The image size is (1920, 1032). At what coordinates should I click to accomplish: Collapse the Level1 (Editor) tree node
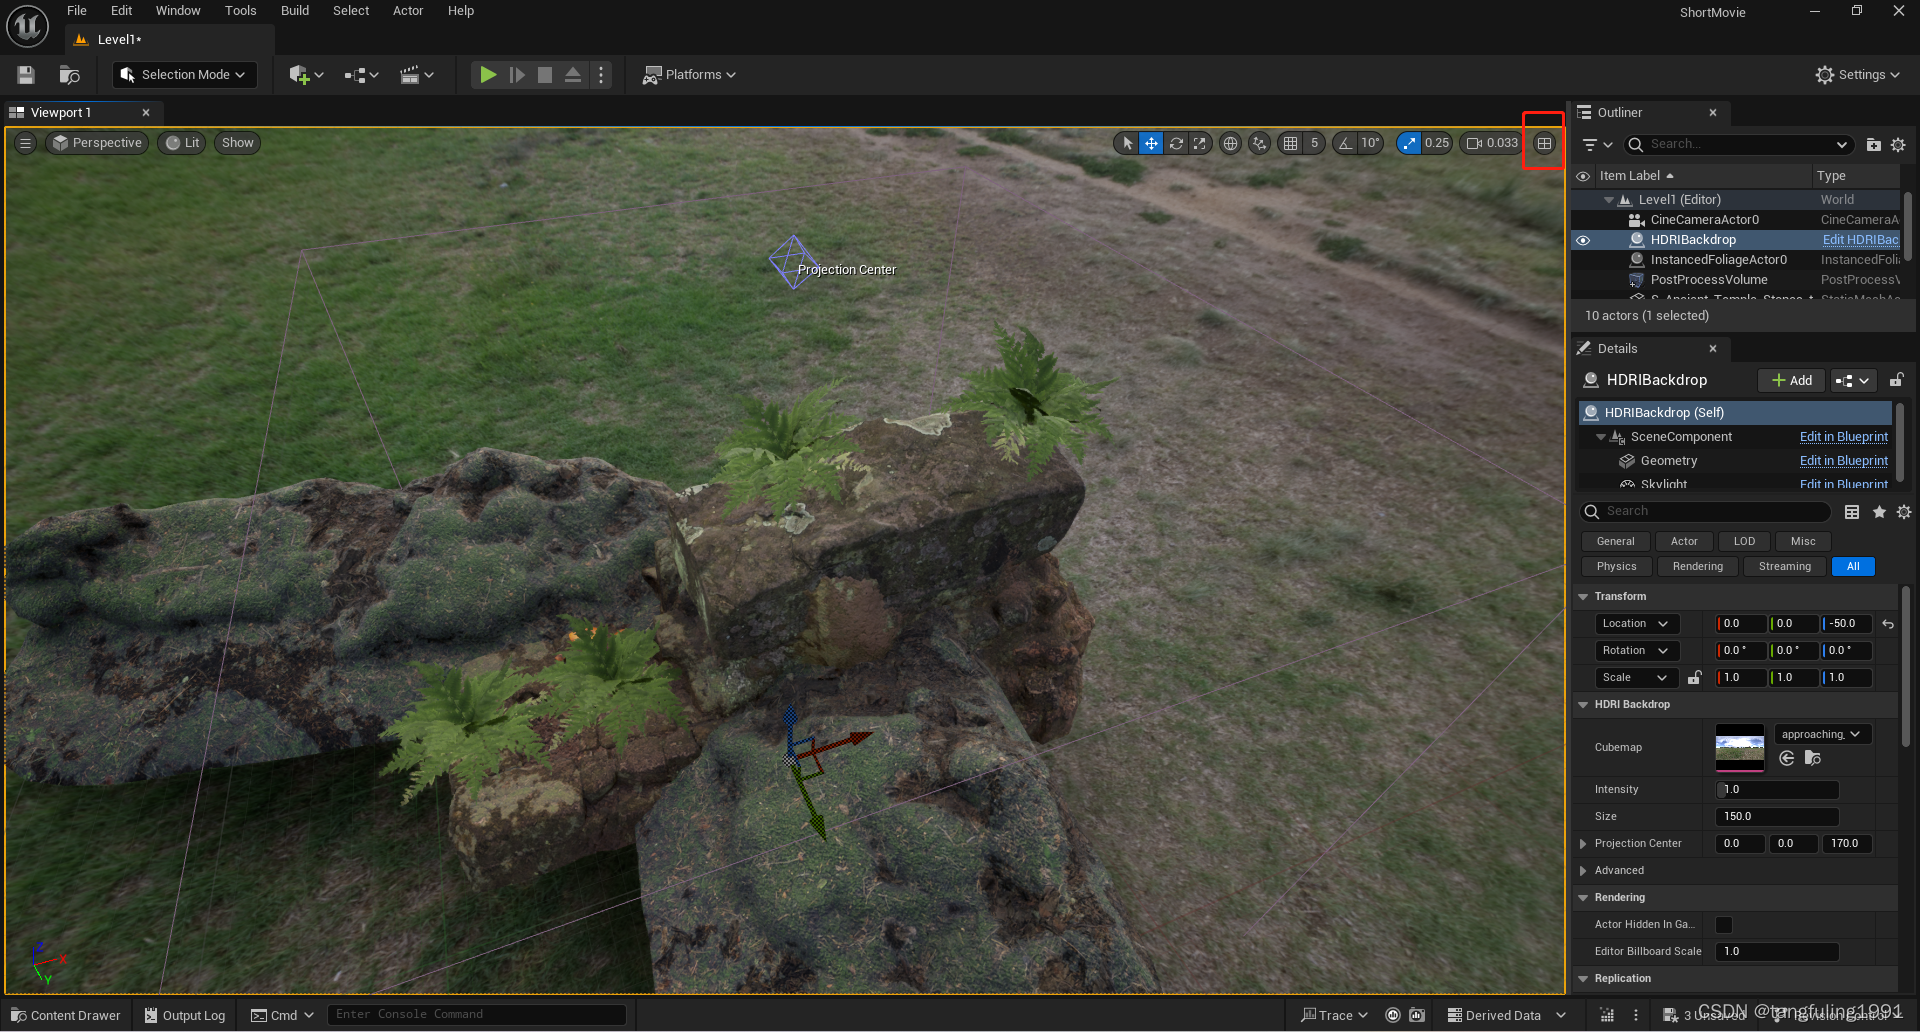point(1609,200)
